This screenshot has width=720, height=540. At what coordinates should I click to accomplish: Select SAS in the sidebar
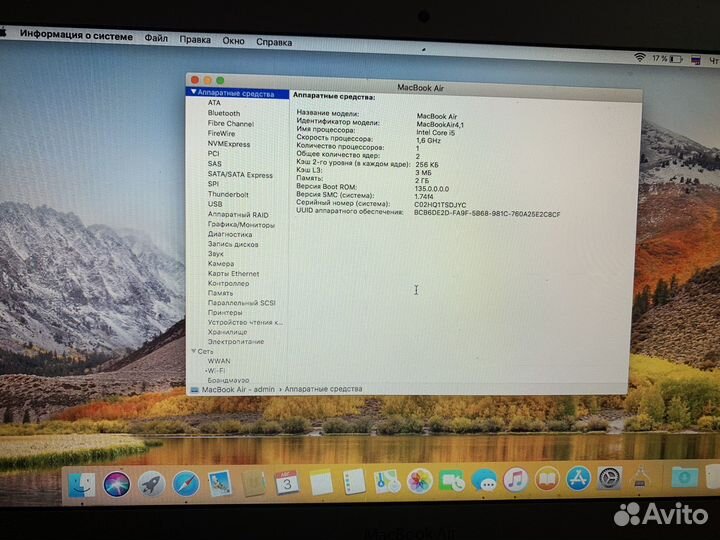(x=214, y=164)
